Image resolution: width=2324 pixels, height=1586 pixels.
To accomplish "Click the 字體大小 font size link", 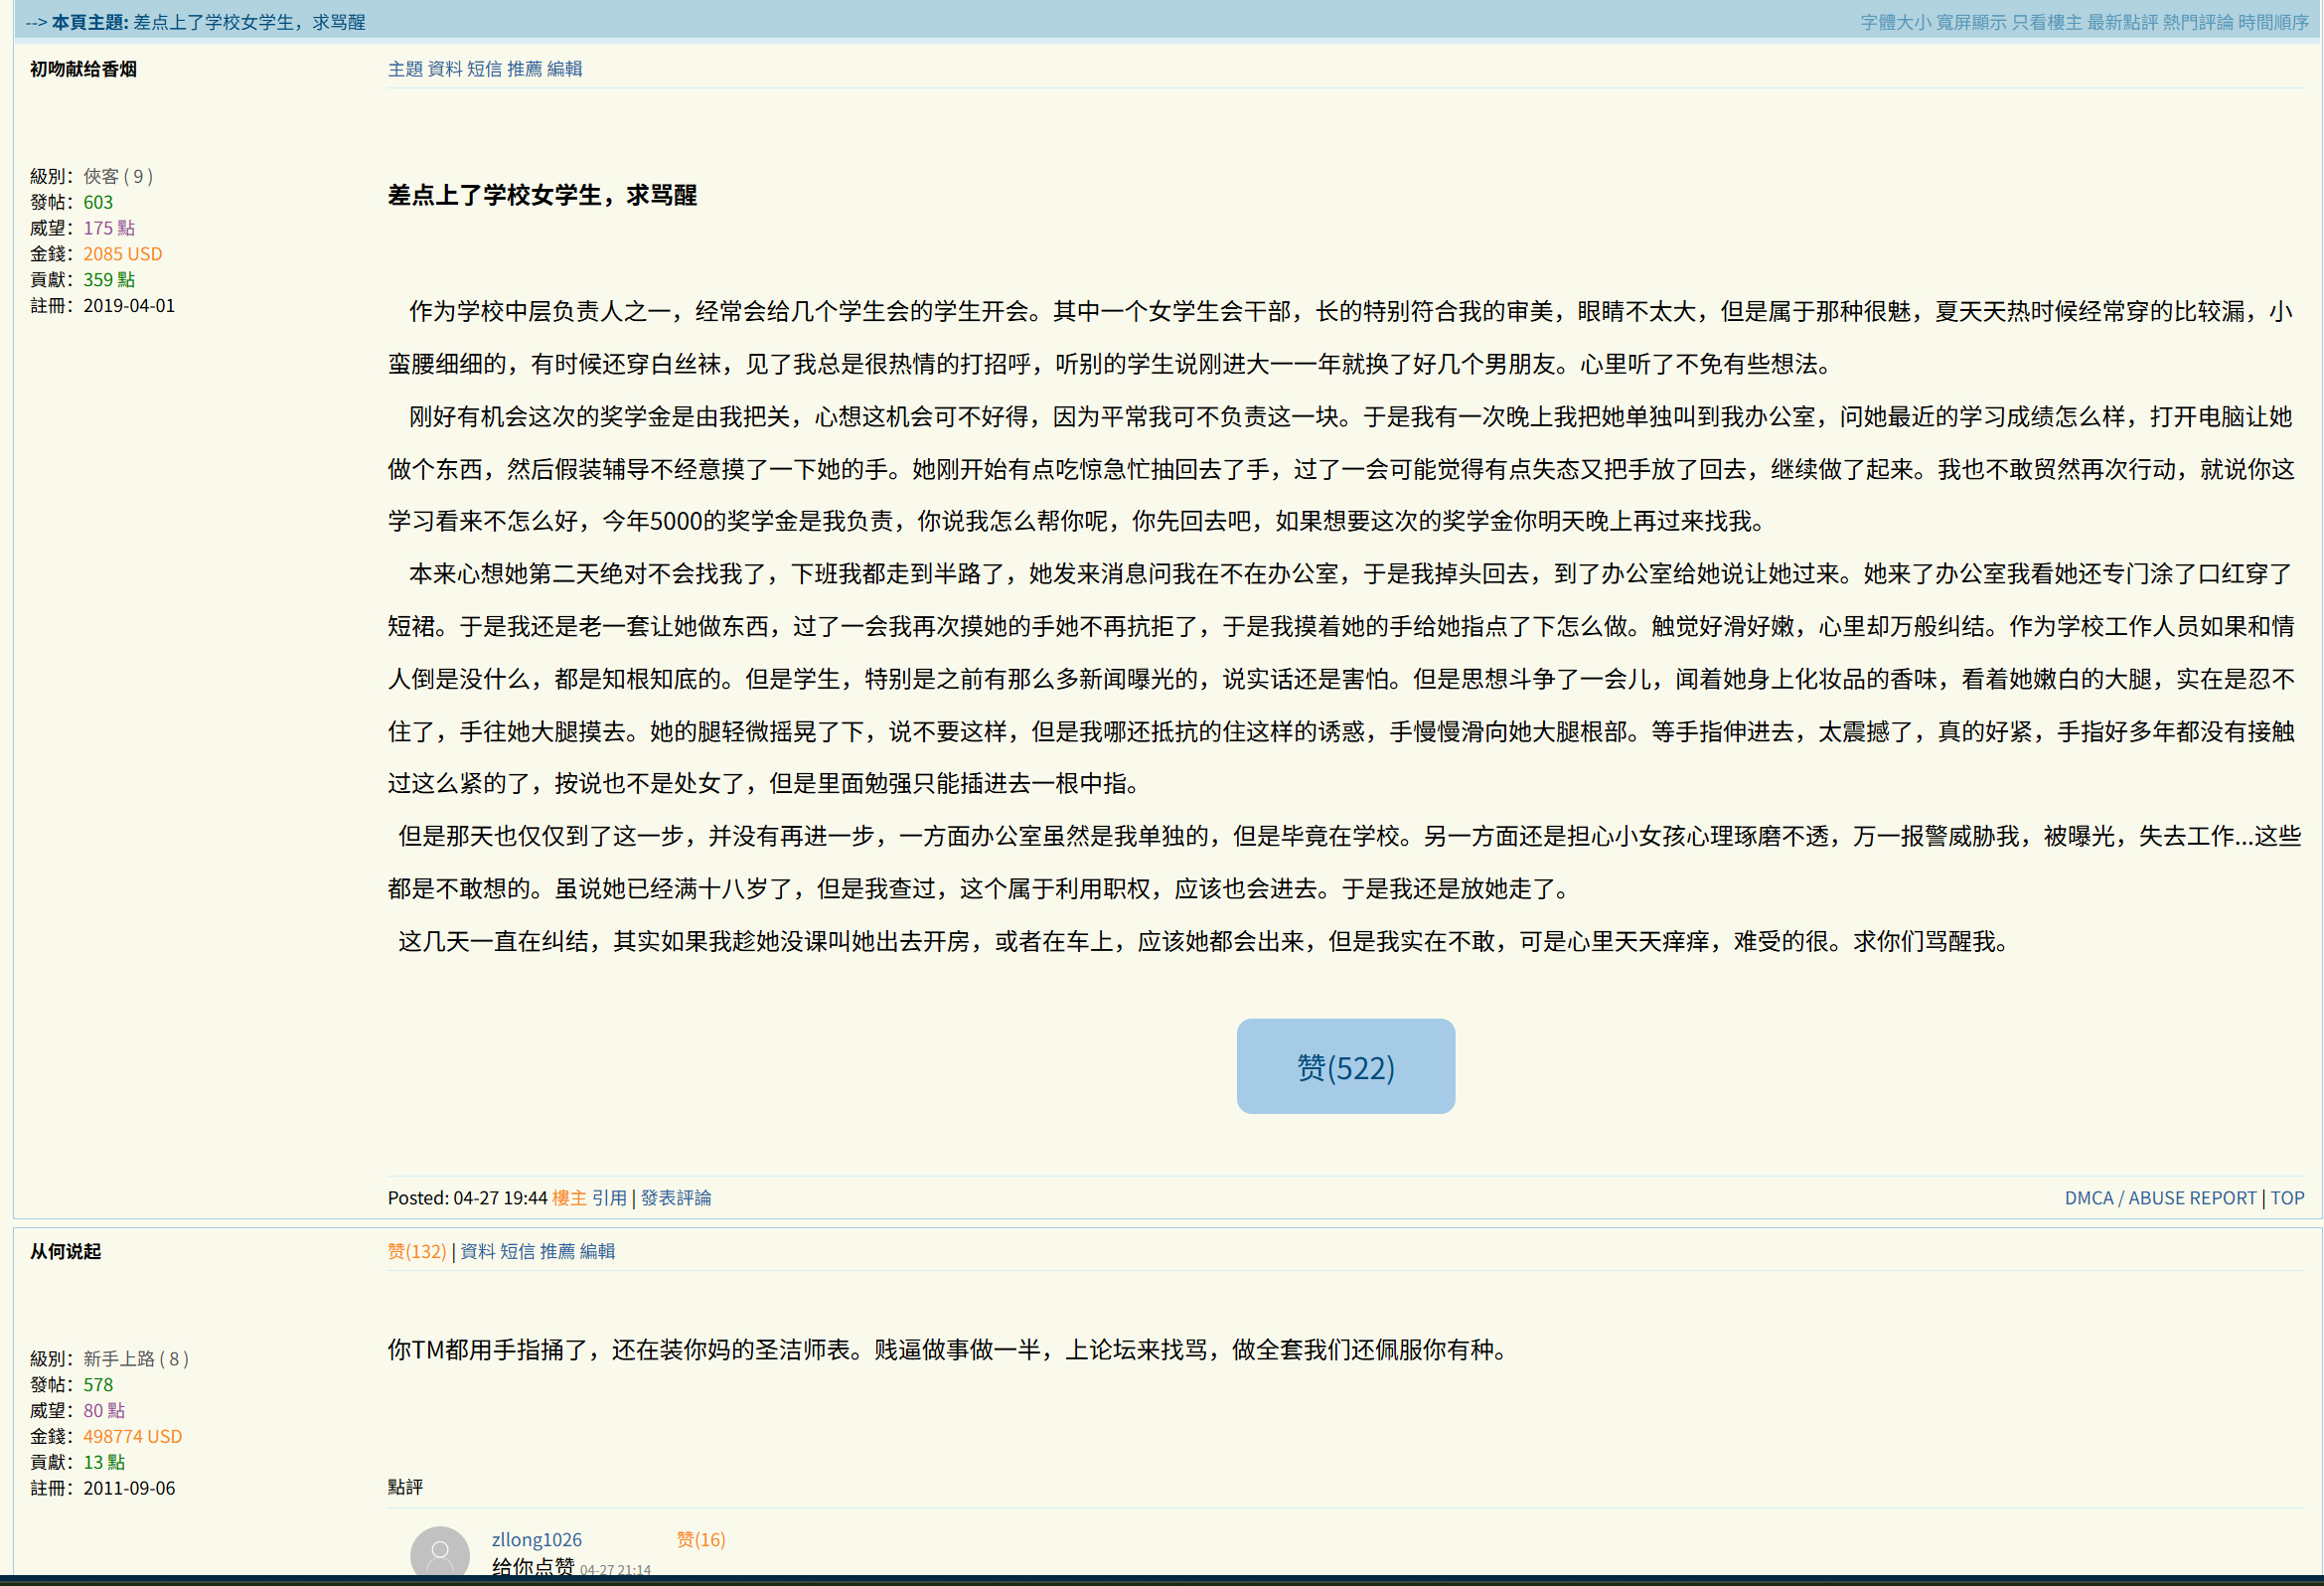I will [x=1895, y=22].
